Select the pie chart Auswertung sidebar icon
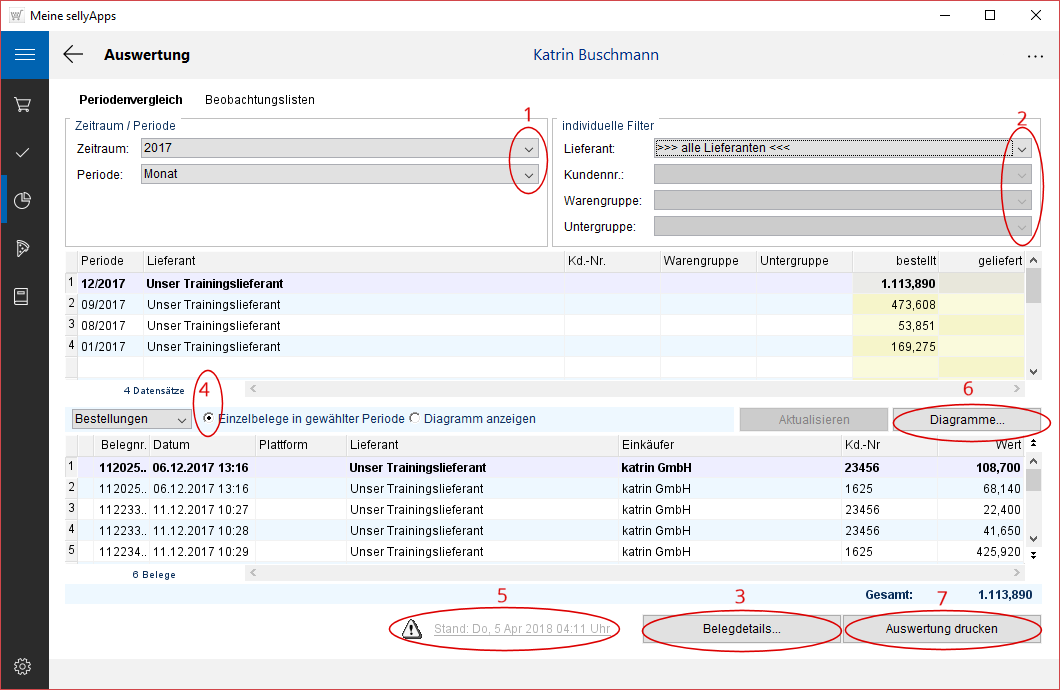The height and width of the screenshot is (690, 1060). tap(24, 200)
